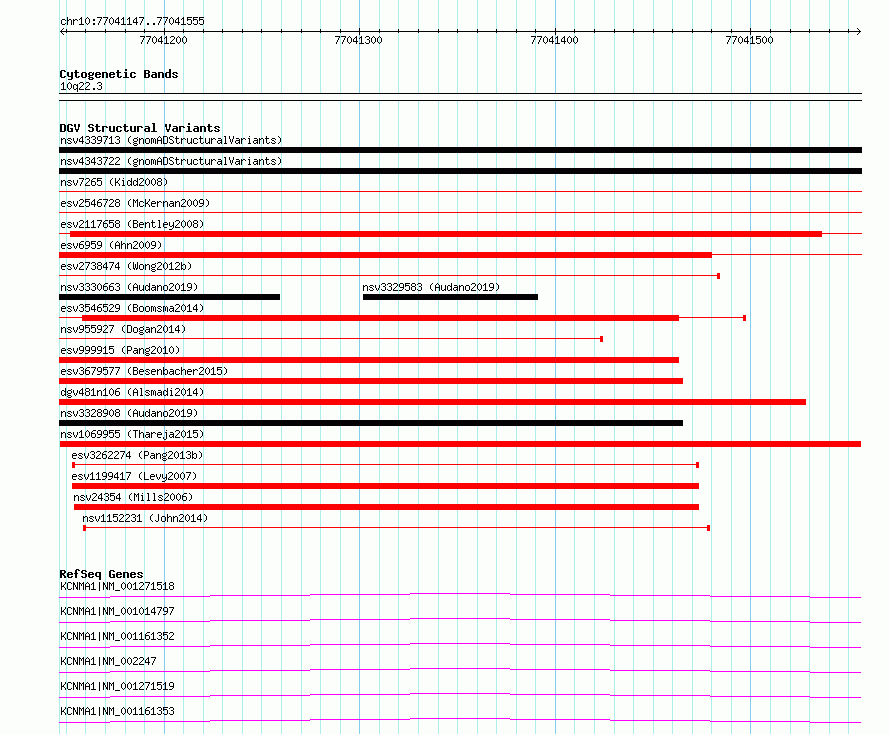Click ruler position 77041300
Viewport: 890px width, 734px height.
[358, 40]
